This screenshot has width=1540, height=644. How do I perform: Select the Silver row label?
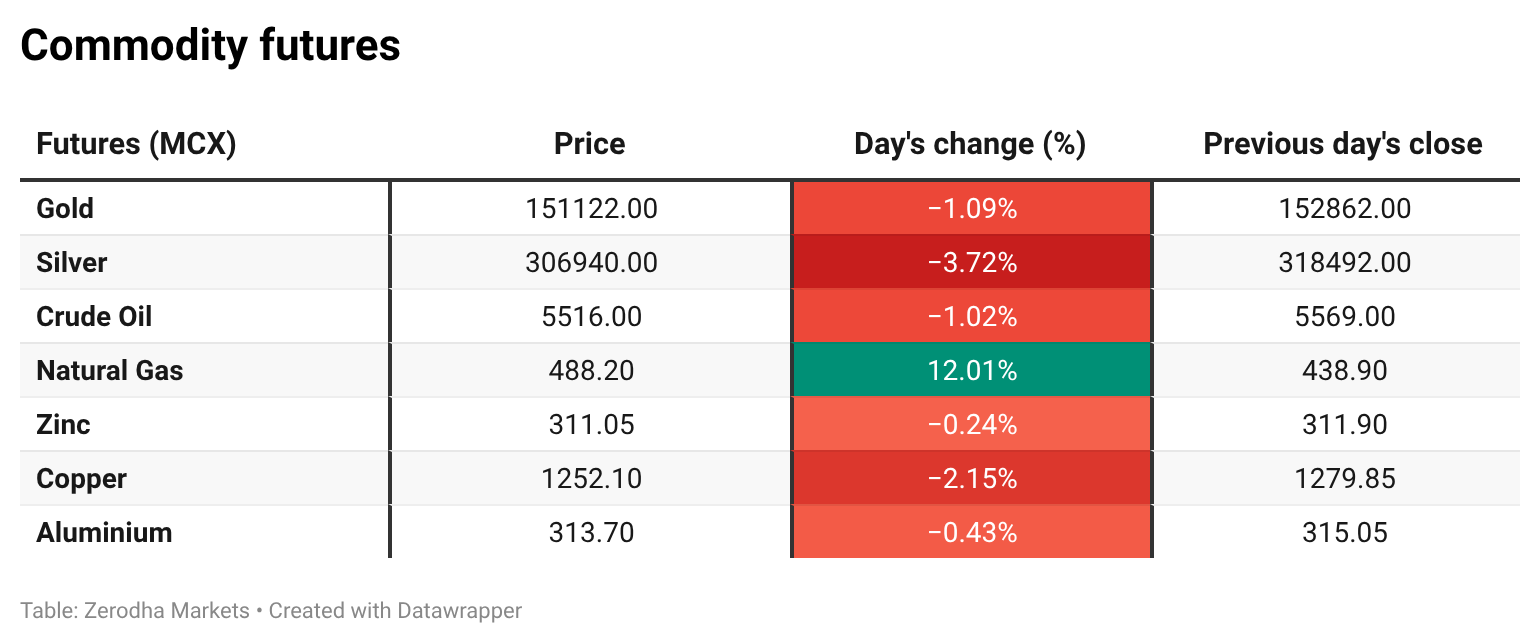[72, 263]
